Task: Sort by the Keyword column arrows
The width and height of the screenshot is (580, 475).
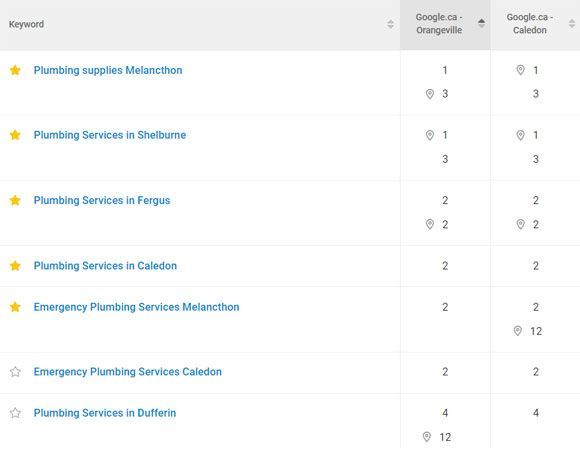Action: [x=390, y=24]
